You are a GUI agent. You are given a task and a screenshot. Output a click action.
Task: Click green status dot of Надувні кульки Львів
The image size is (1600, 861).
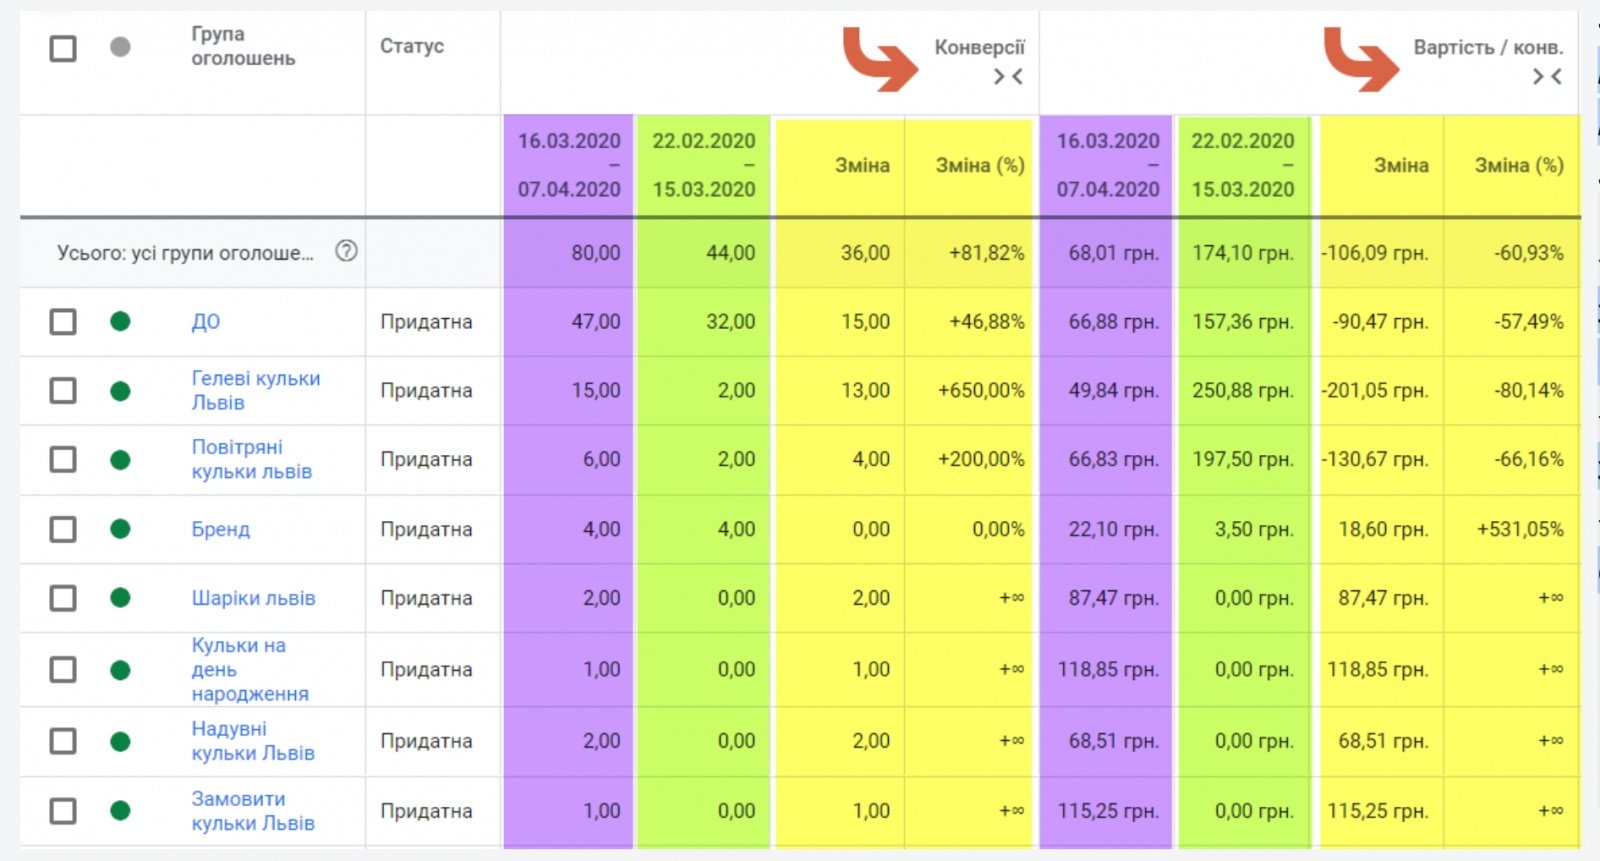pyautogui.click(x=120, y=741)
